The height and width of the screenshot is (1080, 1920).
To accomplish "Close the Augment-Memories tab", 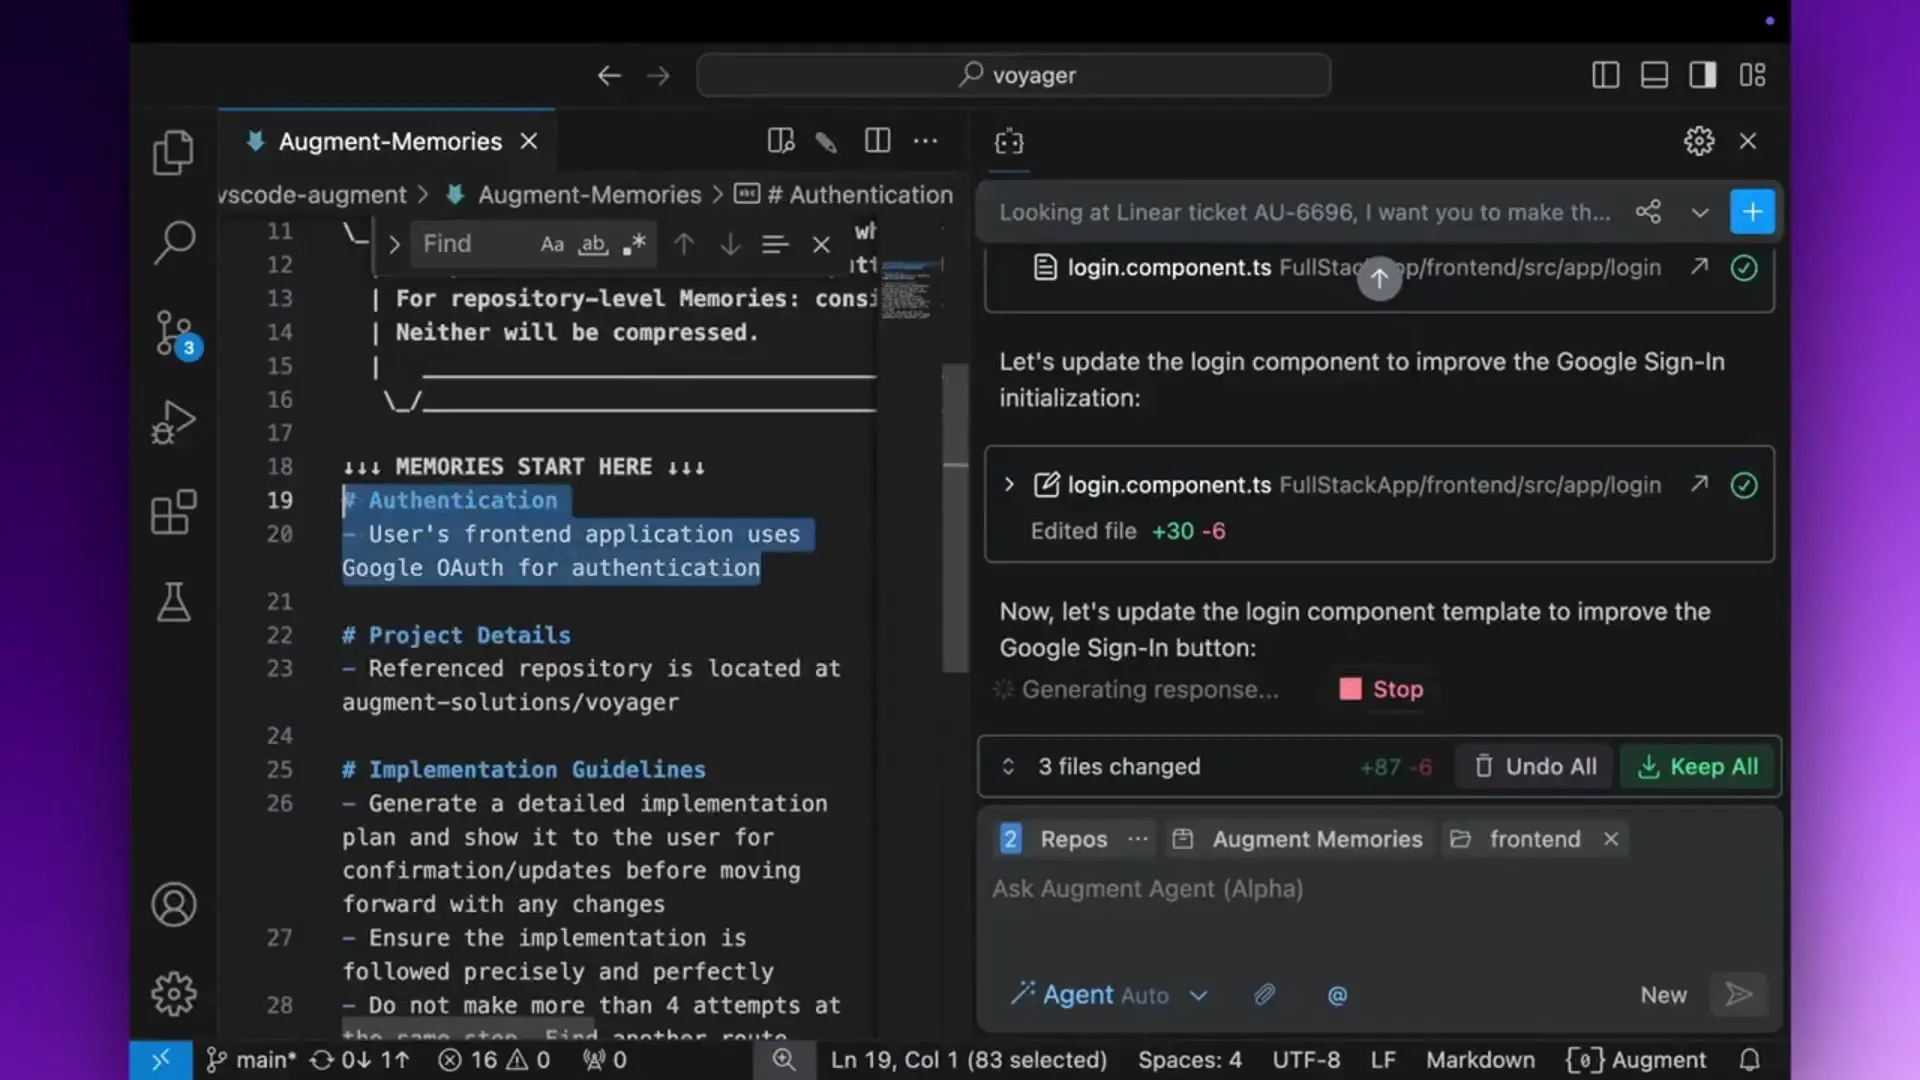I will [x=529, y=141].
